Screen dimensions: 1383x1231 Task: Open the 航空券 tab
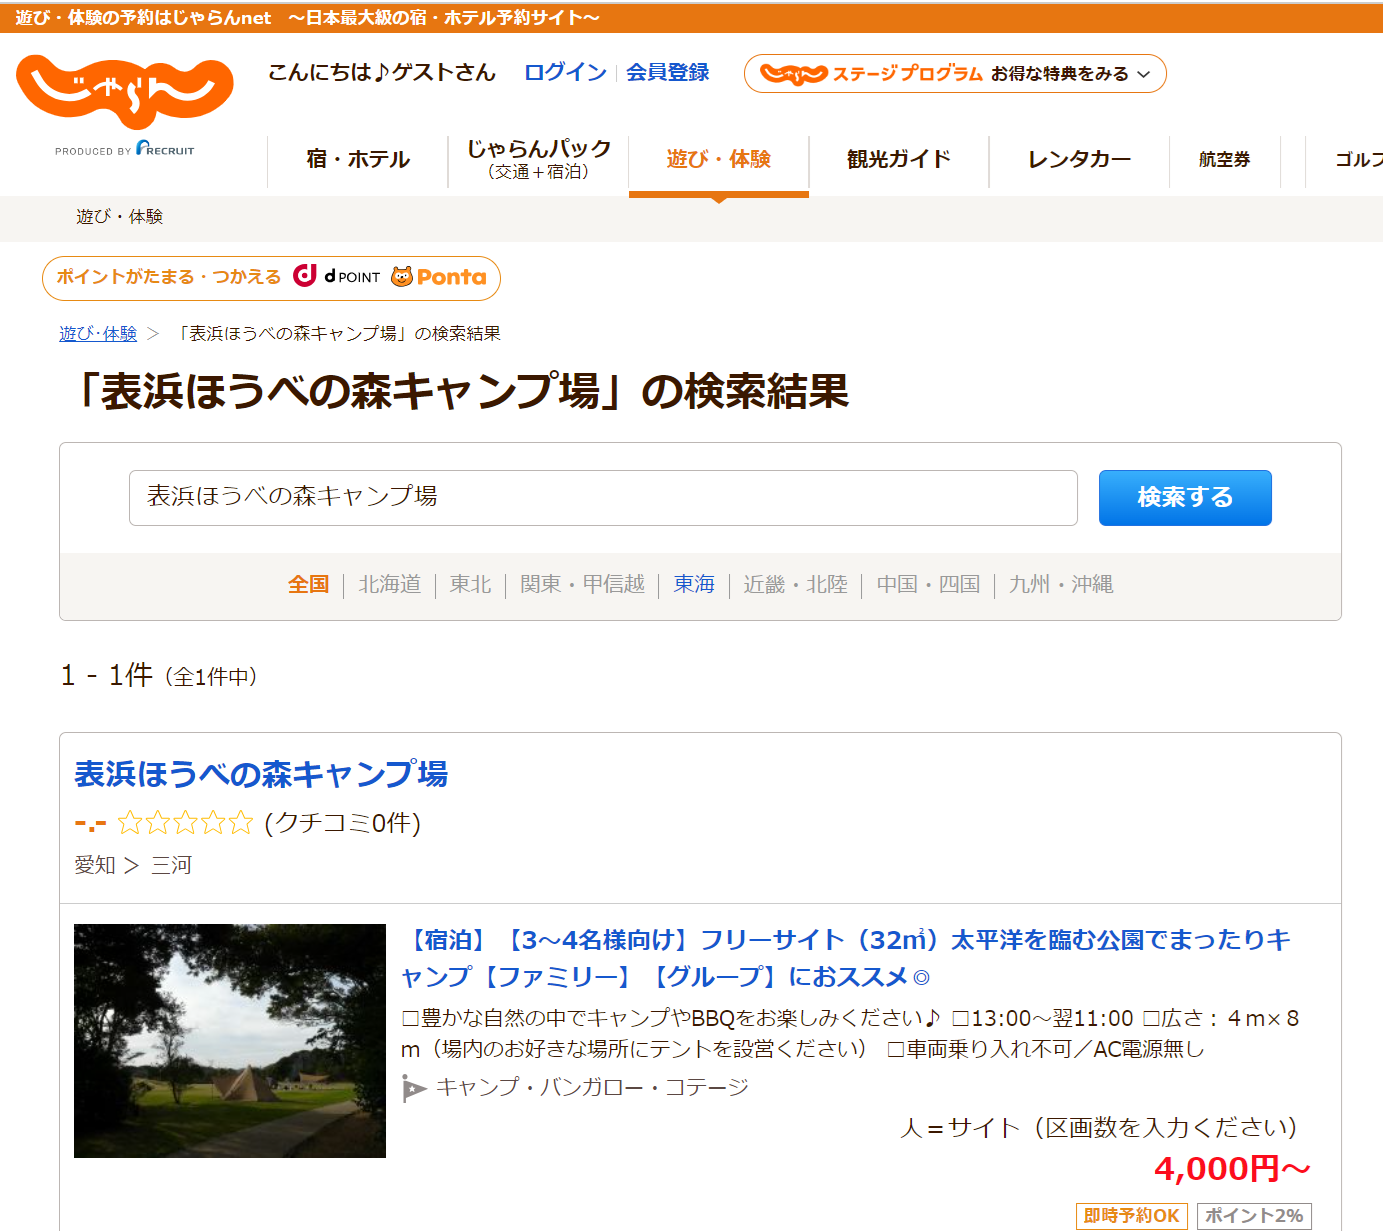[x=1225, y=160]
